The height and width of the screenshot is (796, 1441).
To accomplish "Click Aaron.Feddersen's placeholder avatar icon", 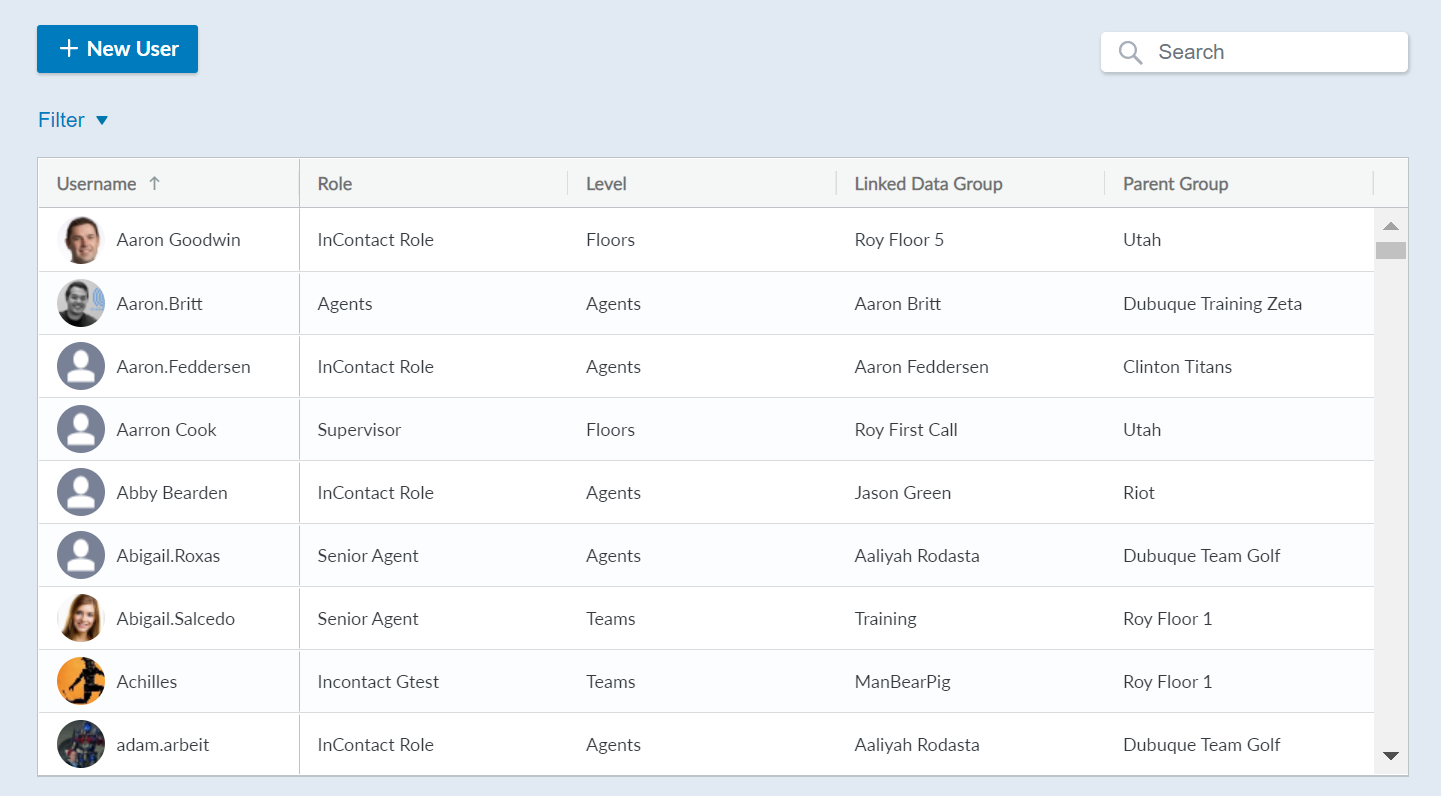I will [x=81, y=366].
